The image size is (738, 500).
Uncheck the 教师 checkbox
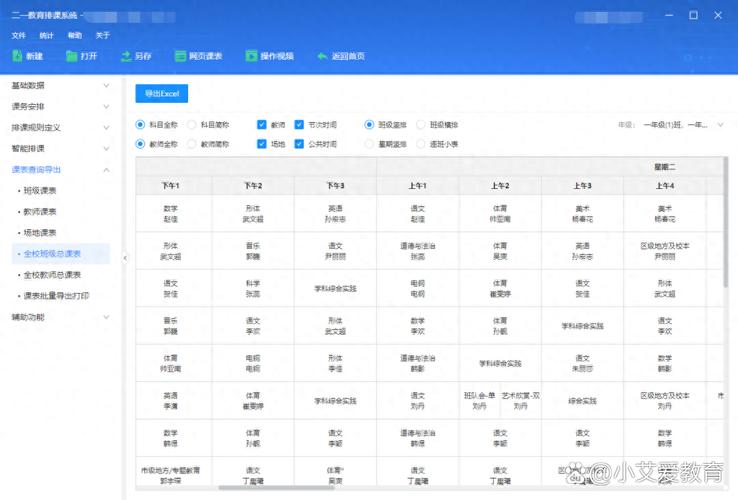pyautogui.click(x=262, y=125)
